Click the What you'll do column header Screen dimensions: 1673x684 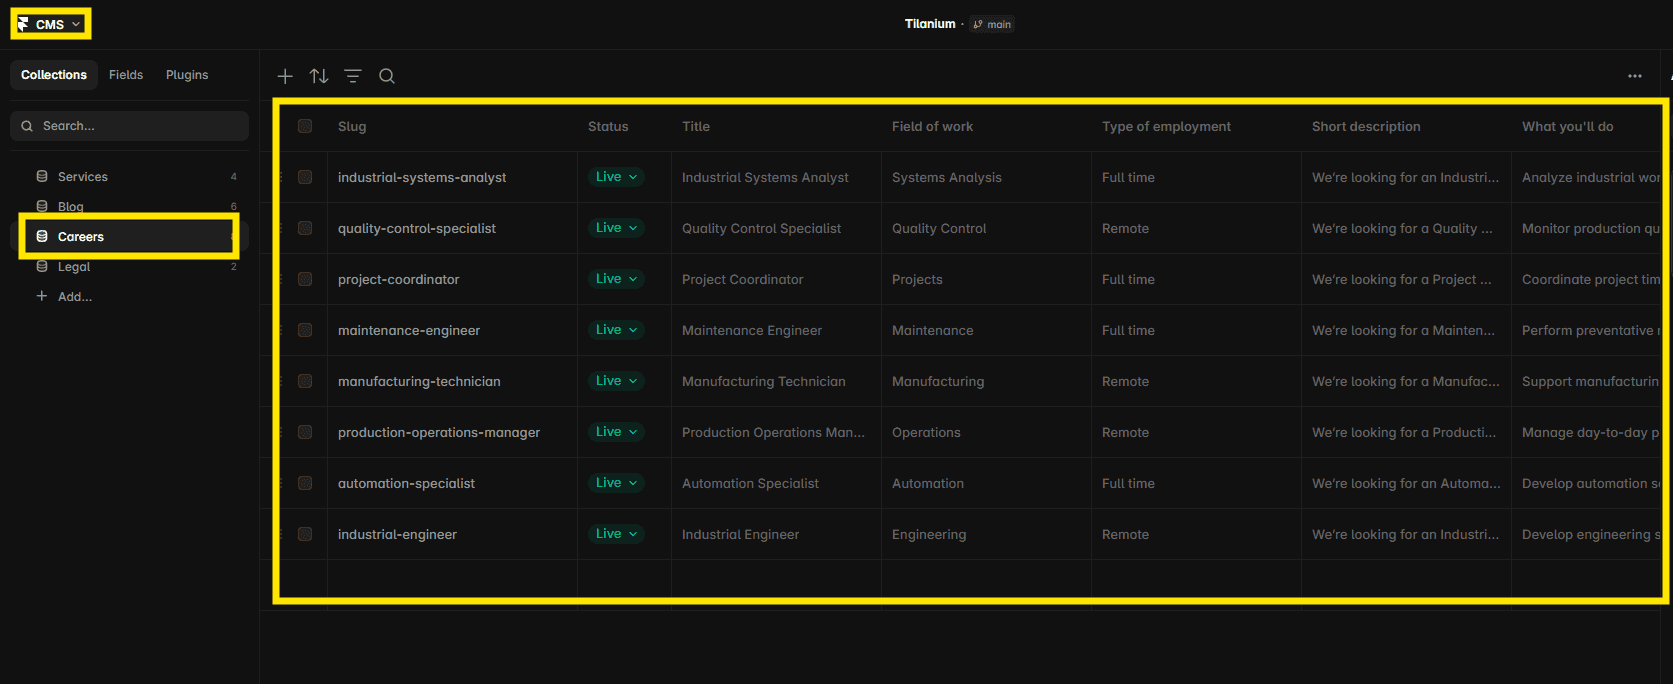tap(1567, 126)
